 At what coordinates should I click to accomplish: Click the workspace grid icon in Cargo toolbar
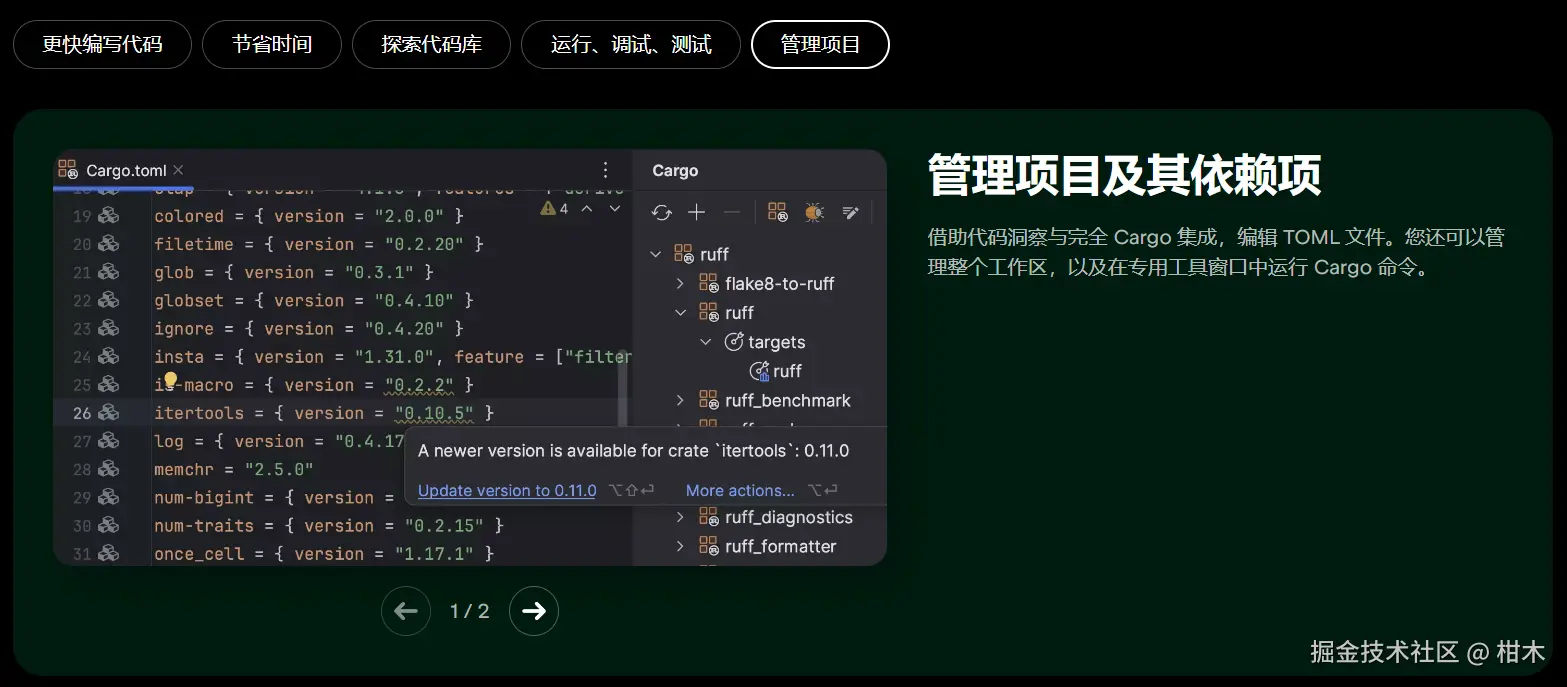pyautogui.click(x=778, y=212)
